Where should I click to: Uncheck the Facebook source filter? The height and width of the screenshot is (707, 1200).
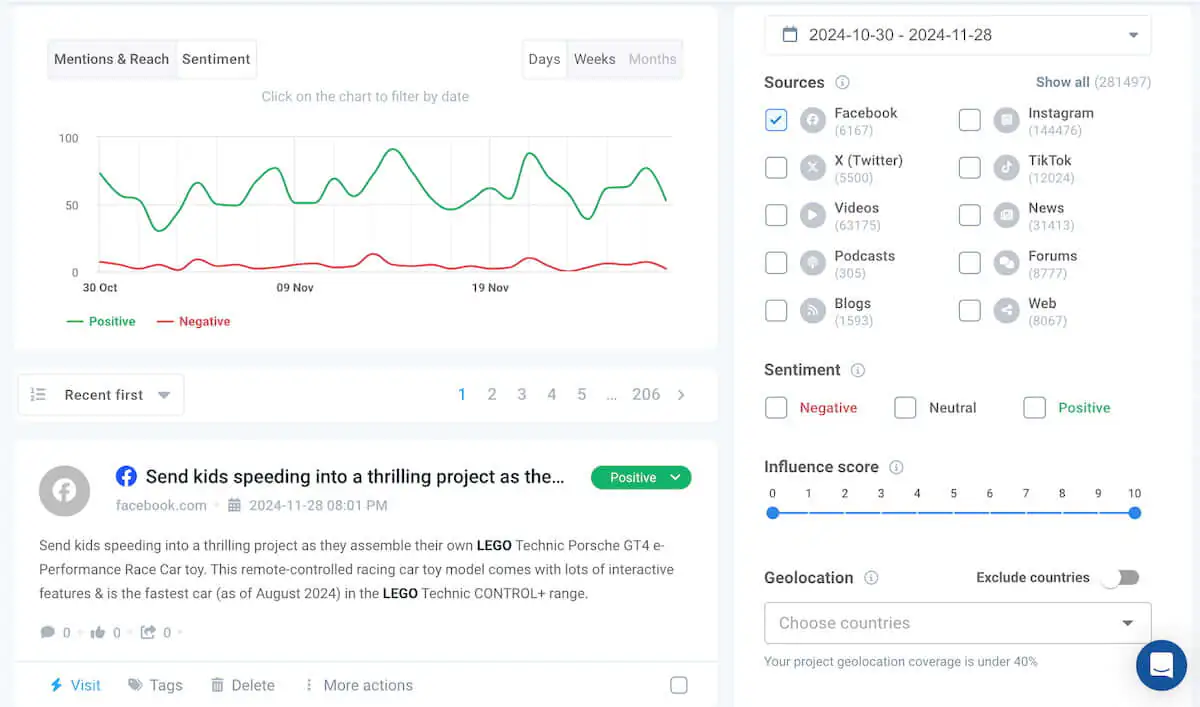coord(776,120)
